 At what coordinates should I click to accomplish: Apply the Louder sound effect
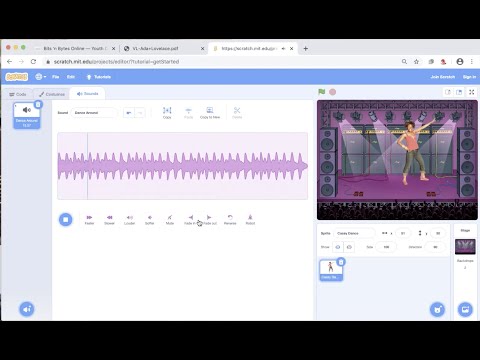click(x=129, y=220)
